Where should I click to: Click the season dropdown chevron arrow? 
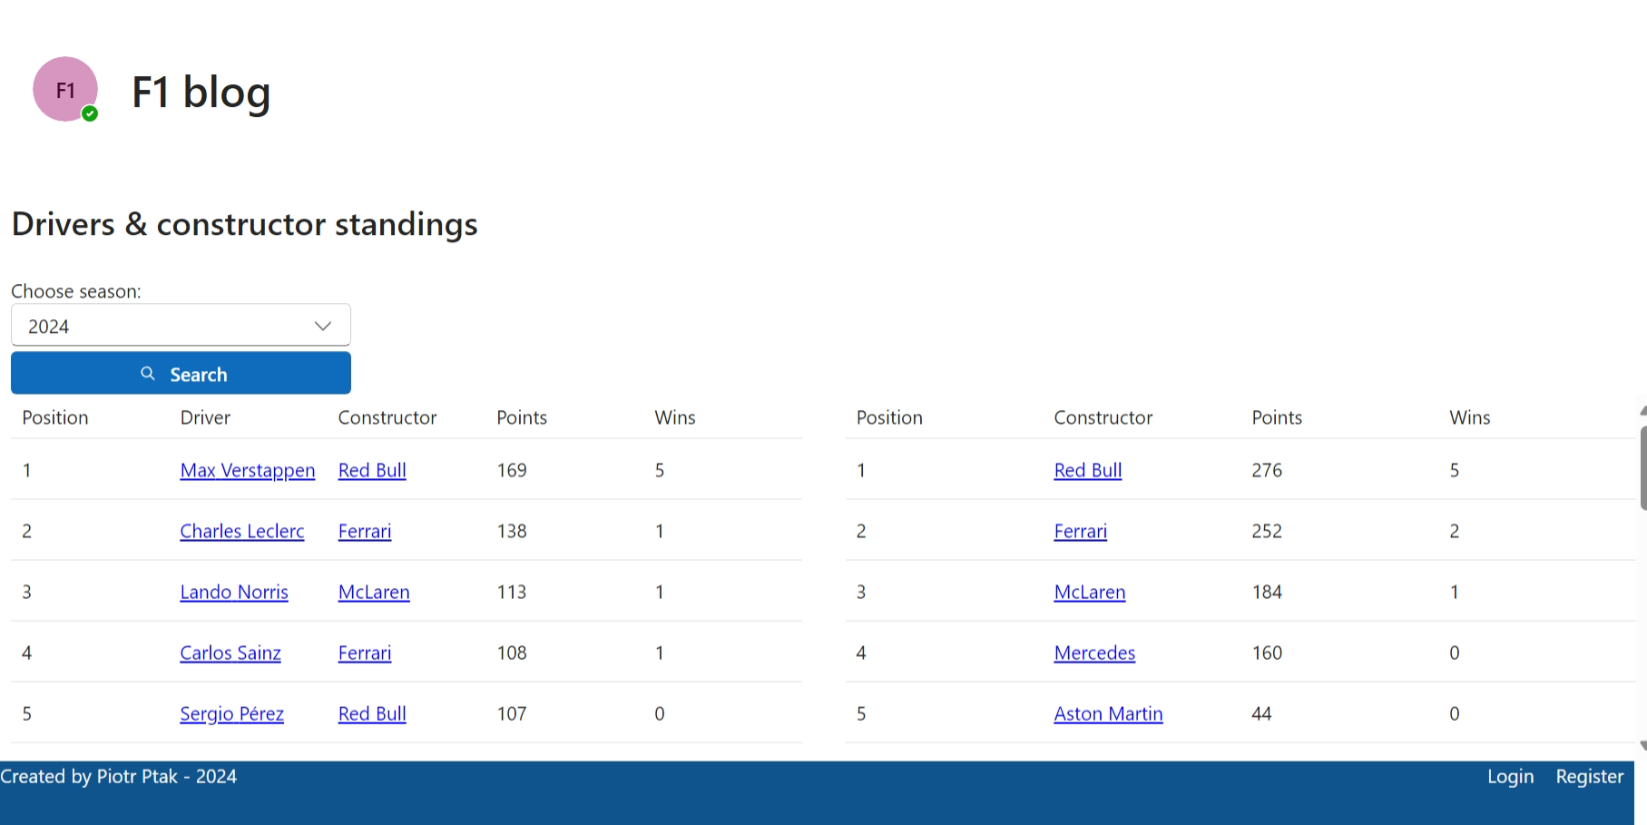pos(323,326)
